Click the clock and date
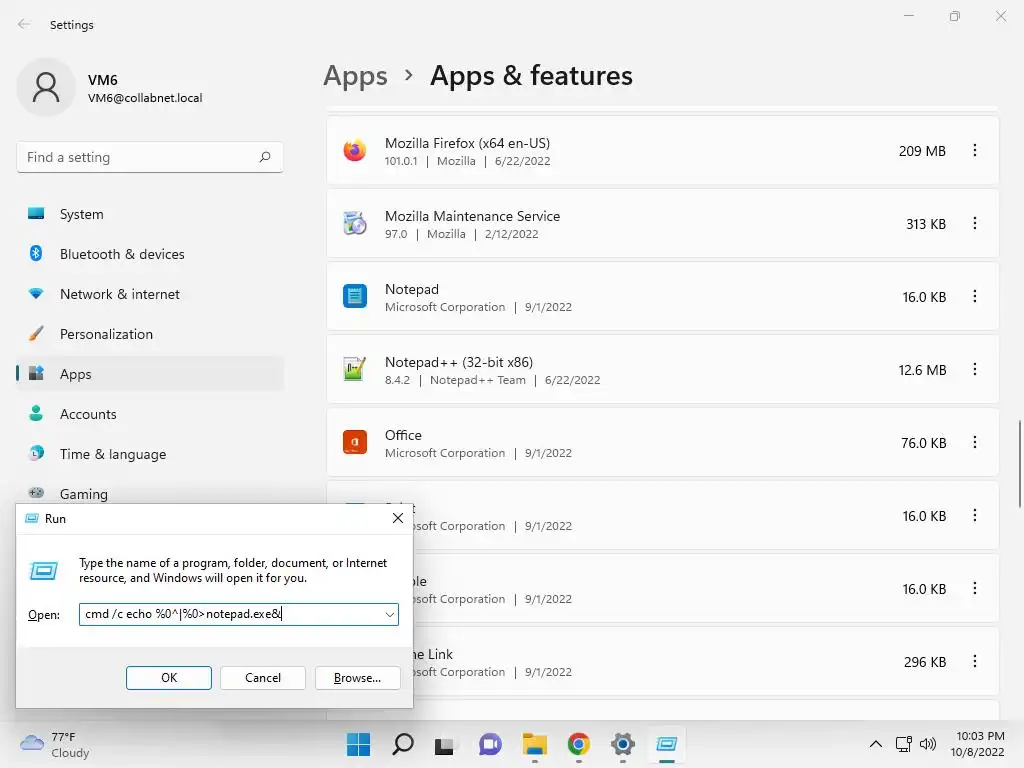Screen dimensions: 1024x768 (x=978, y=744)
